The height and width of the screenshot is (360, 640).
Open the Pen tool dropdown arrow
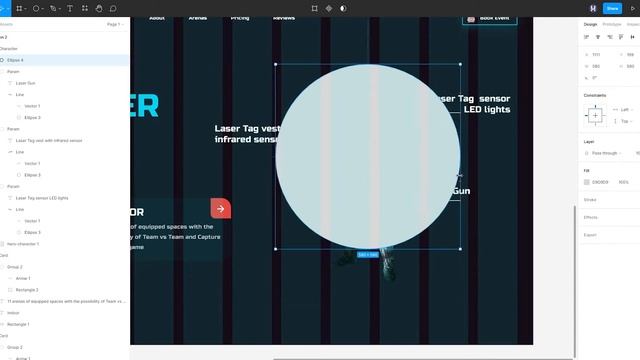(x=60, y=9)
